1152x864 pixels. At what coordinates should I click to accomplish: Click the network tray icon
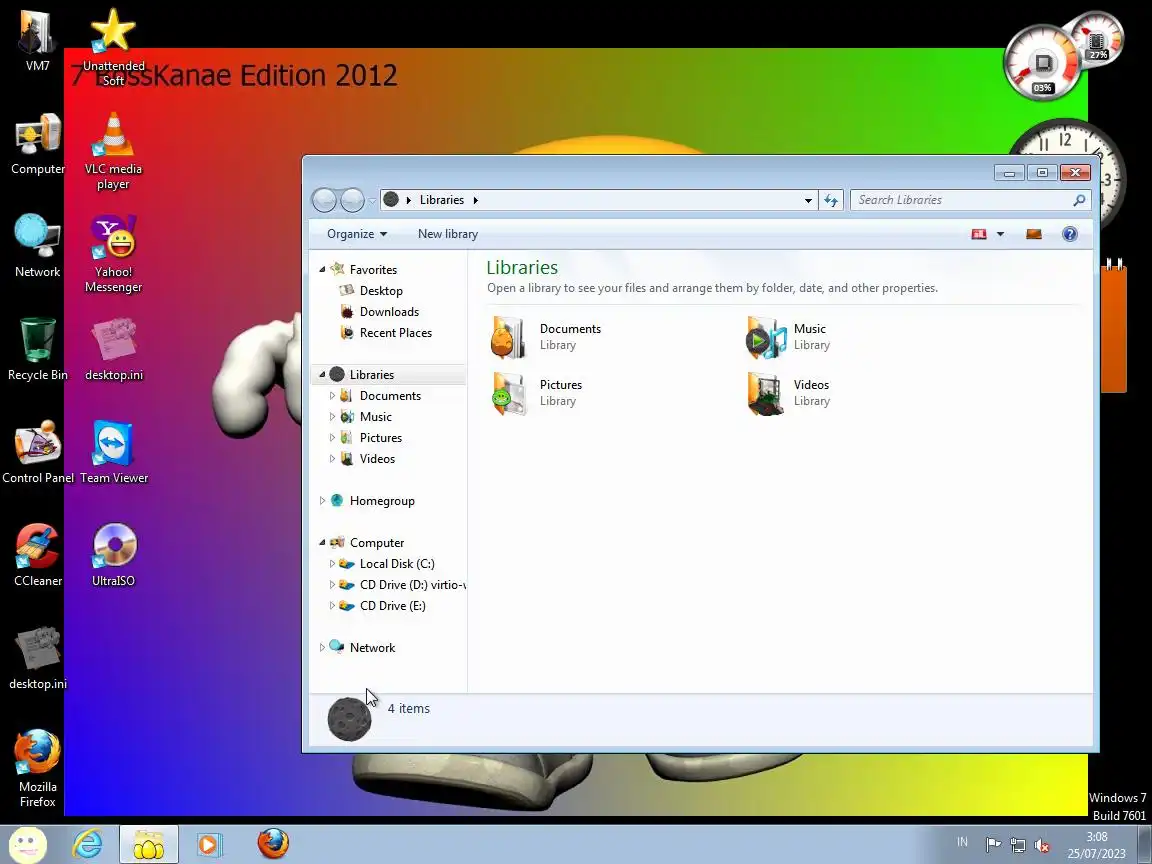[x=1018, y=845]
